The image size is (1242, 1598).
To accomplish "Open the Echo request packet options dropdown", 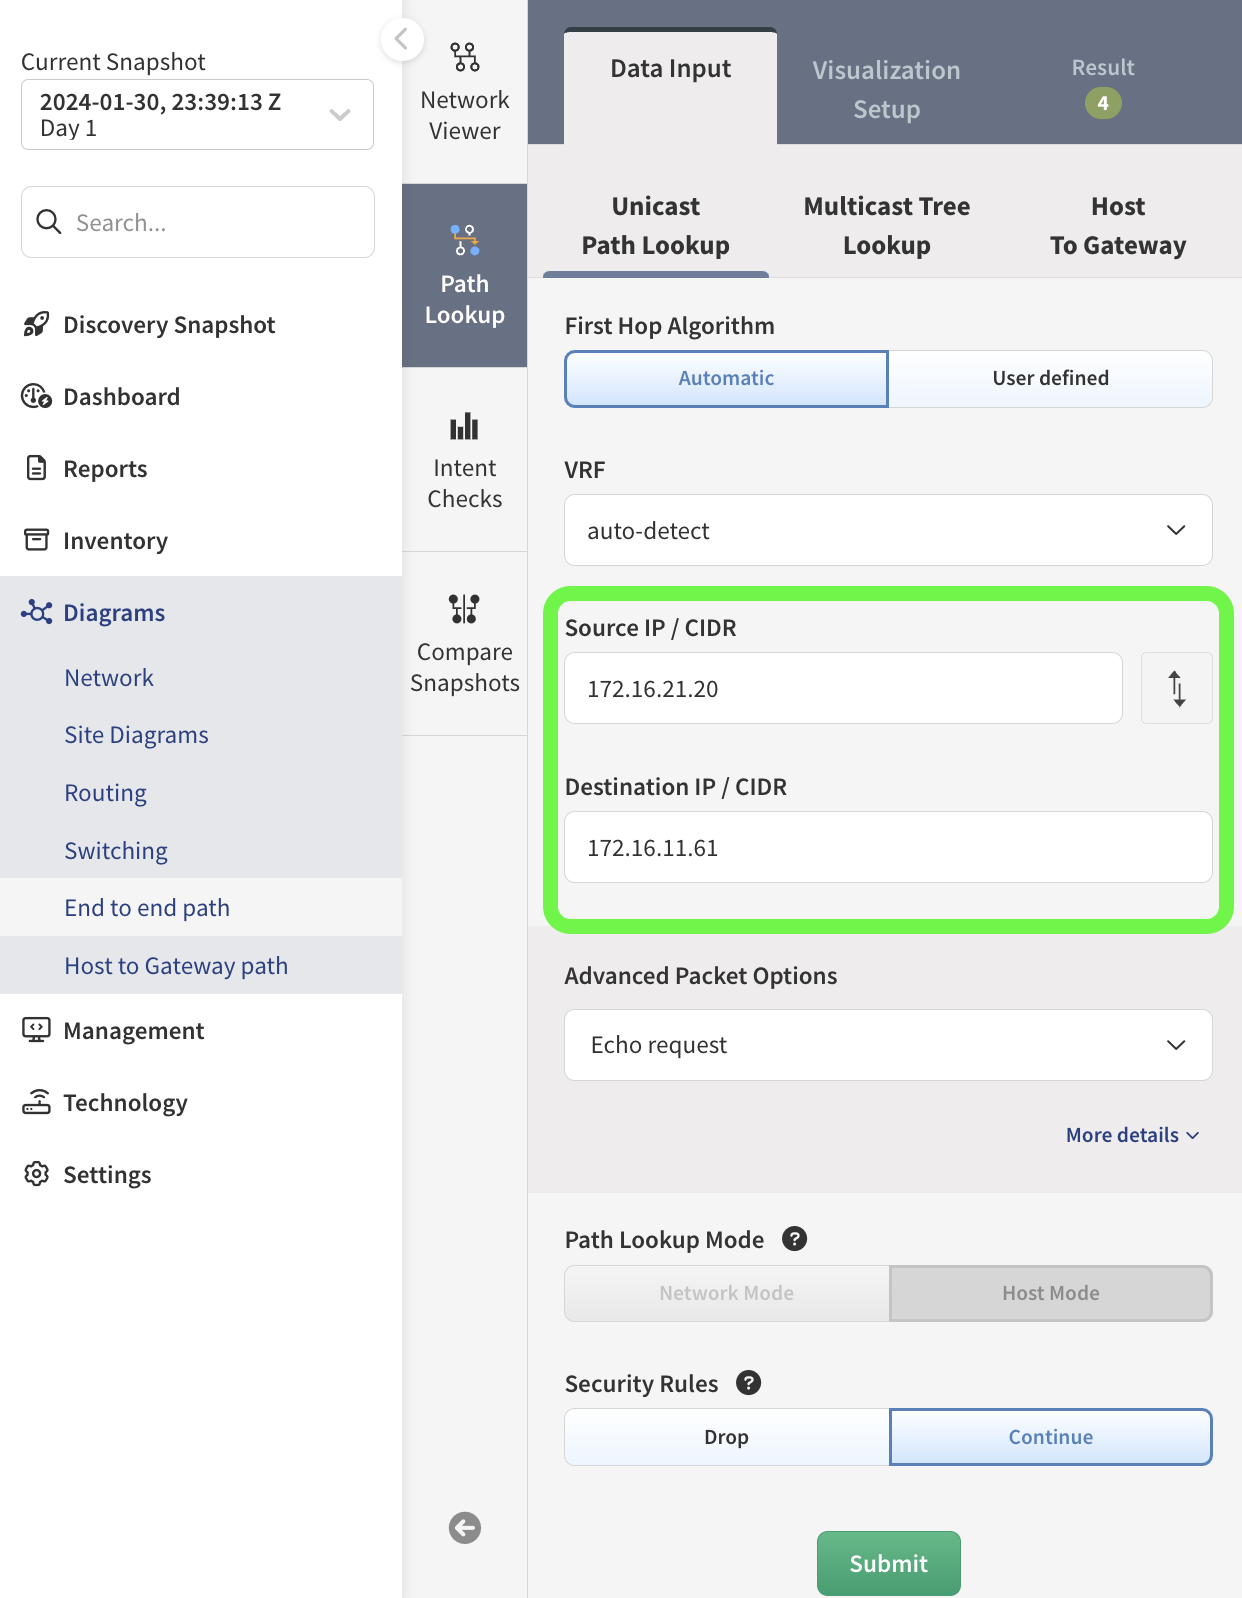I will [888, 1045].
